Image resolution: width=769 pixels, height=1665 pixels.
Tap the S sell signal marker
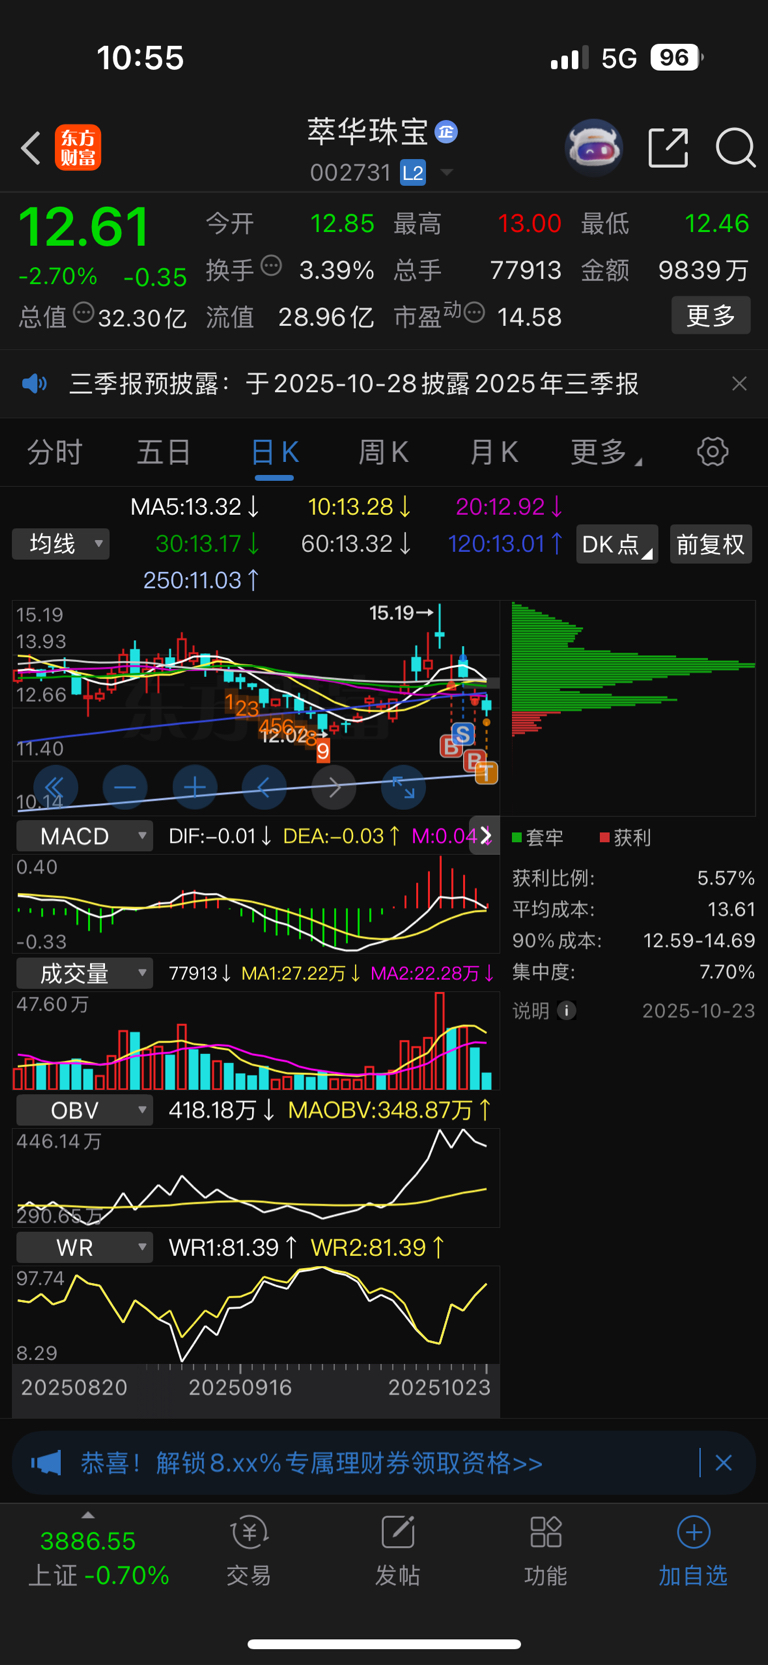(462, 734)
